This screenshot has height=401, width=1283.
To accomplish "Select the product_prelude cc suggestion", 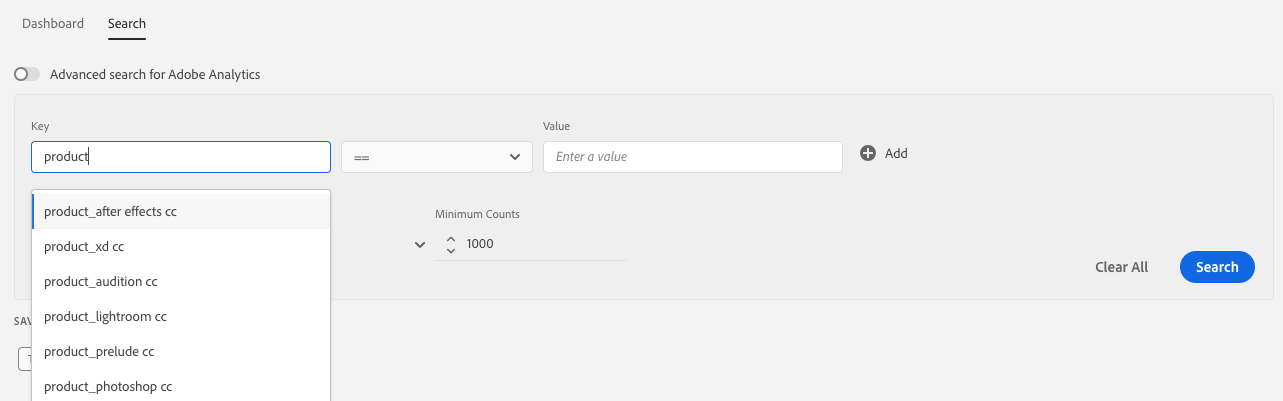I will 180,352.
